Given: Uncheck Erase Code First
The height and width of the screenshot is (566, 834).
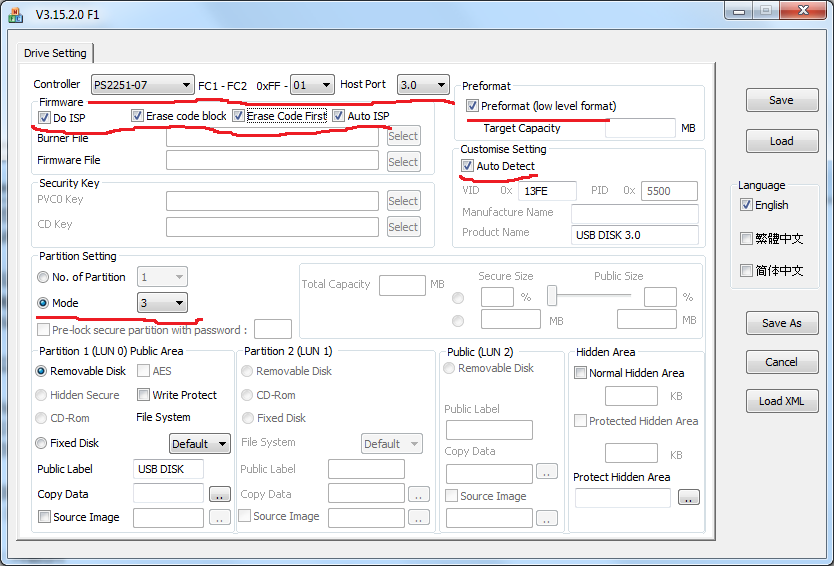Looking at the screenshot, I should coord(238,115).
